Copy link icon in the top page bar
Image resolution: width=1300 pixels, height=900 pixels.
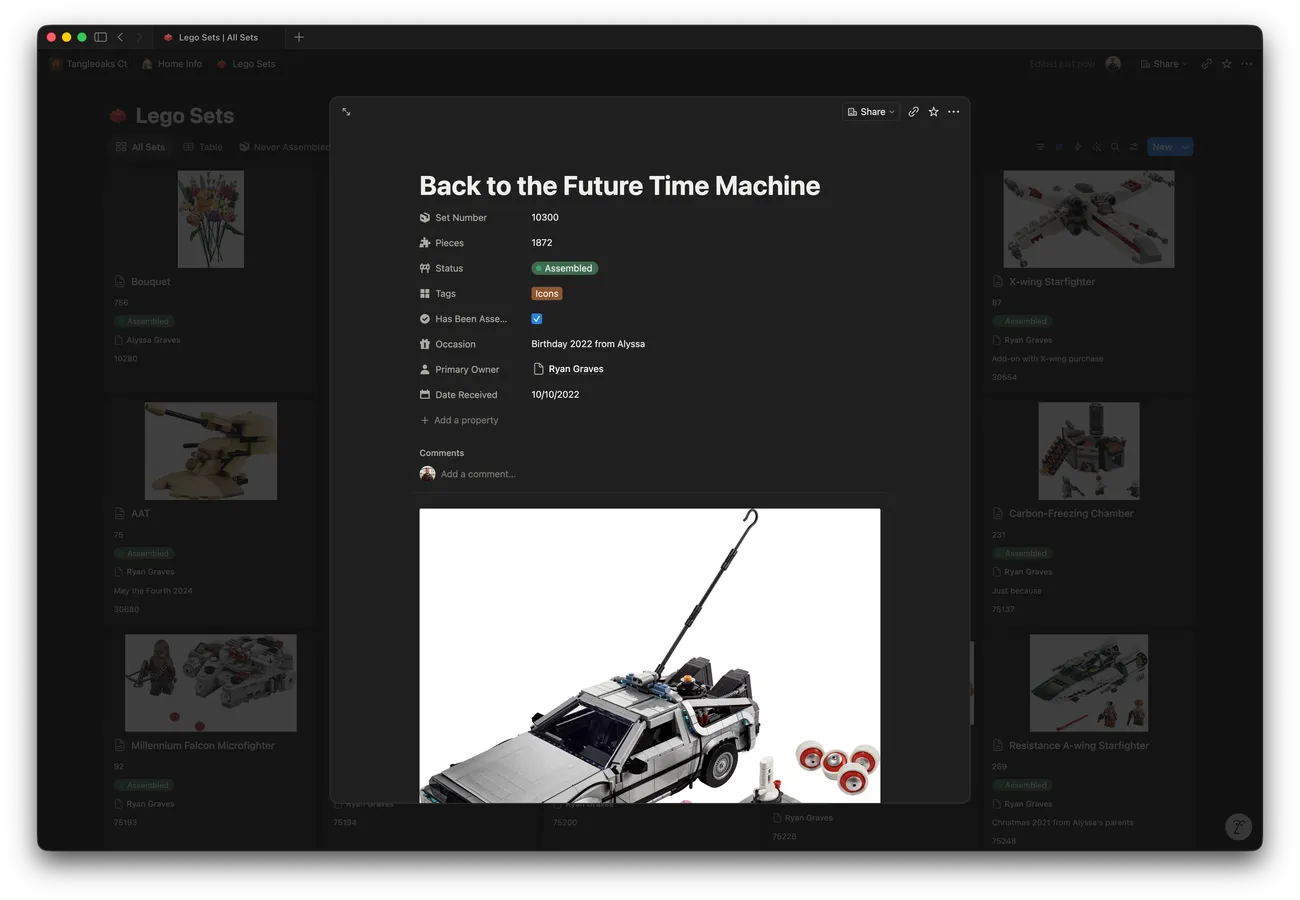1207,64
